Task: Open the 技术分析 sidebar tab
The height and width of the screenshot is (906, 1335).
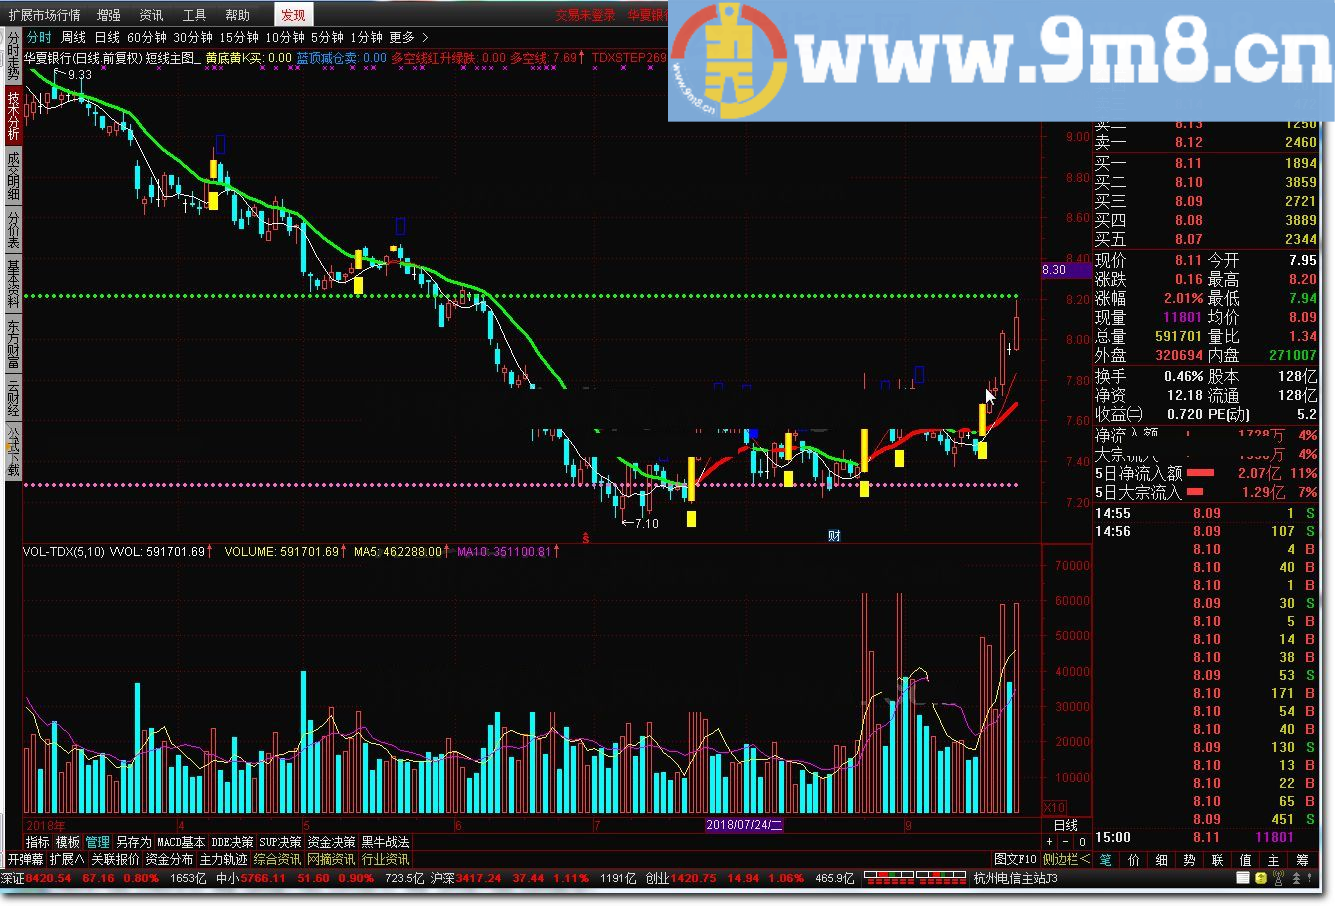Action: 13,115
